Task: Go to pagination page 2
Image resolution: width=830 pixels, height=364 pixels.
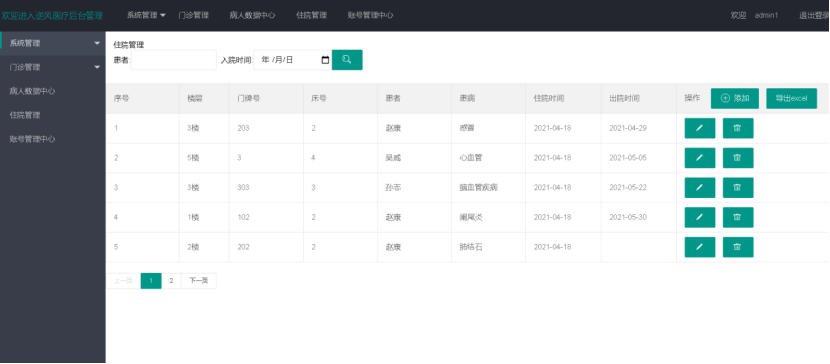Action: click(171, 281)
